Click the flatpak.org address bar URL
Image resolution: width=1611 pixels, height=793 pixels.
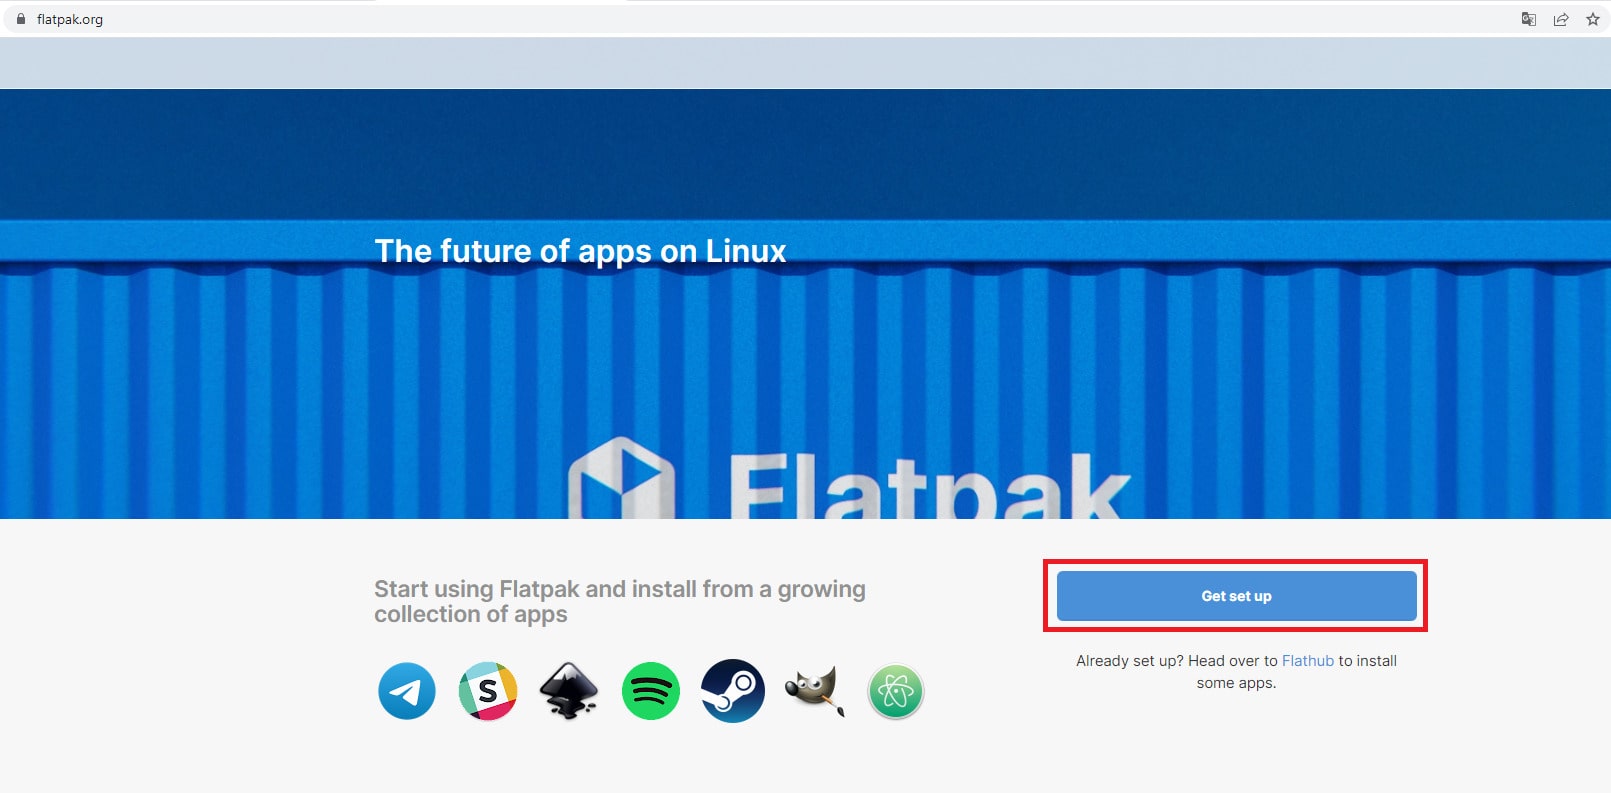[x=70, y=19]
